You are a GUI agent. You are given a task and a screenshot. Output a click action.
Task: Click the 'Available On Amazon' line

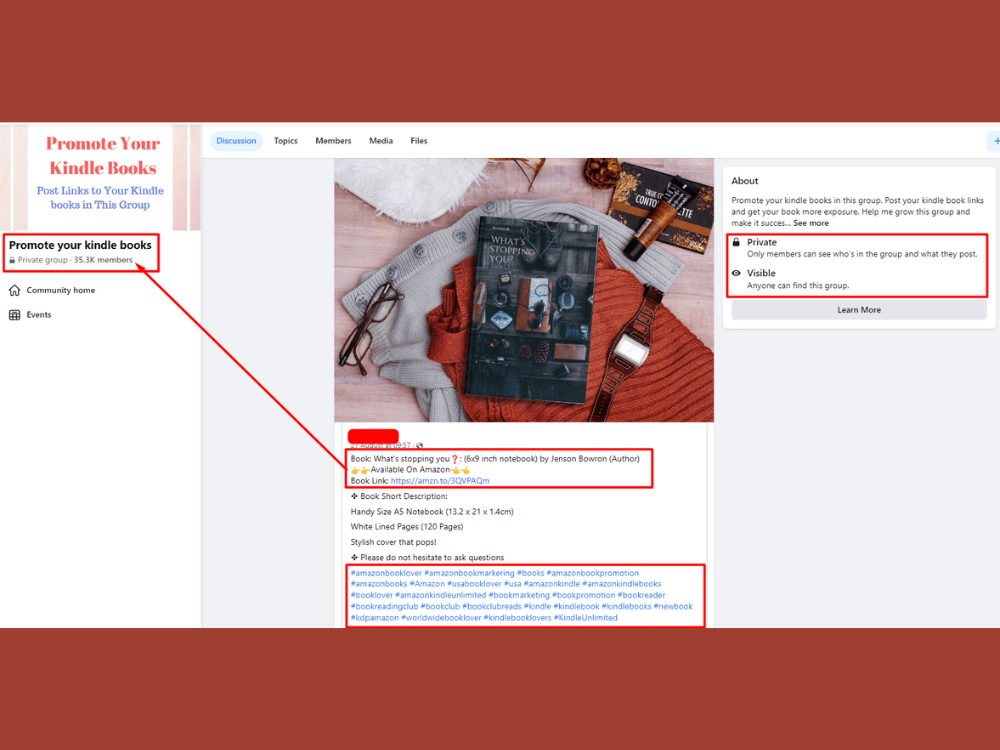410,469
